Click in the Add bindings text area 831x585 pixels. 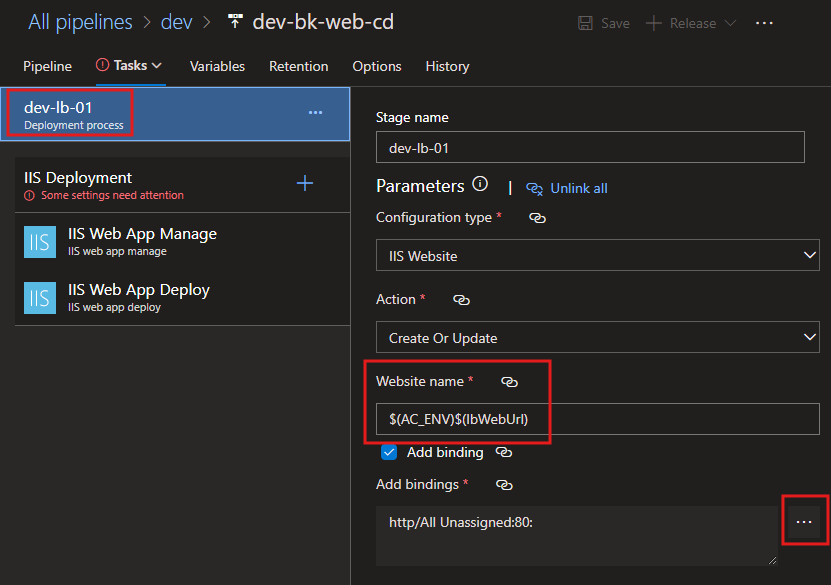pos(577,535)
